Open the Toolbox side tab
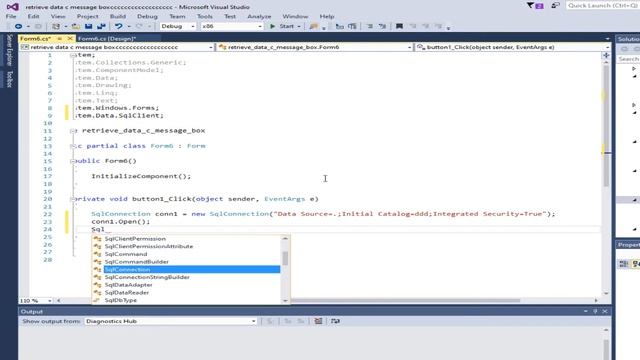The height and width of the screenshot is (360, 640). pos(9,79)
